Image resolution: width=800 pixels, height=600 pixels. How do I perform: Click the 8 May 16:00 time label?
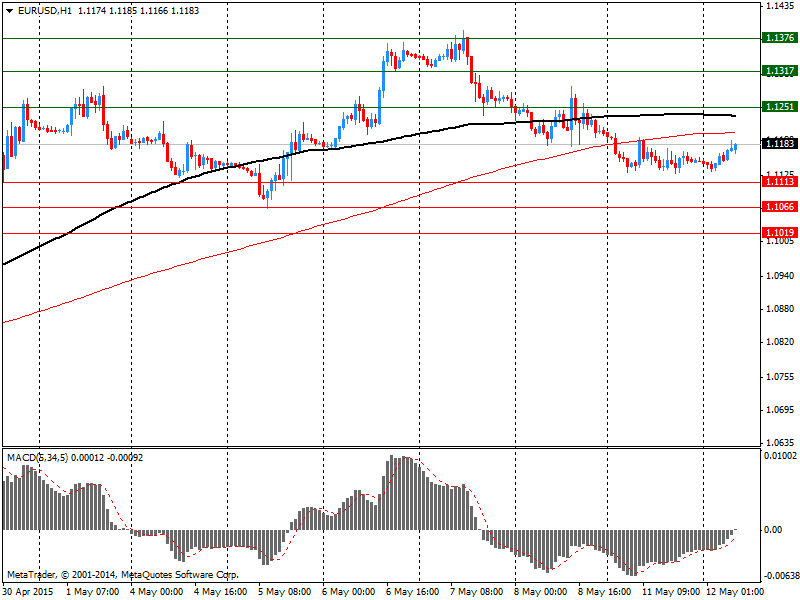pyautogui.click(x=605, y=592)
